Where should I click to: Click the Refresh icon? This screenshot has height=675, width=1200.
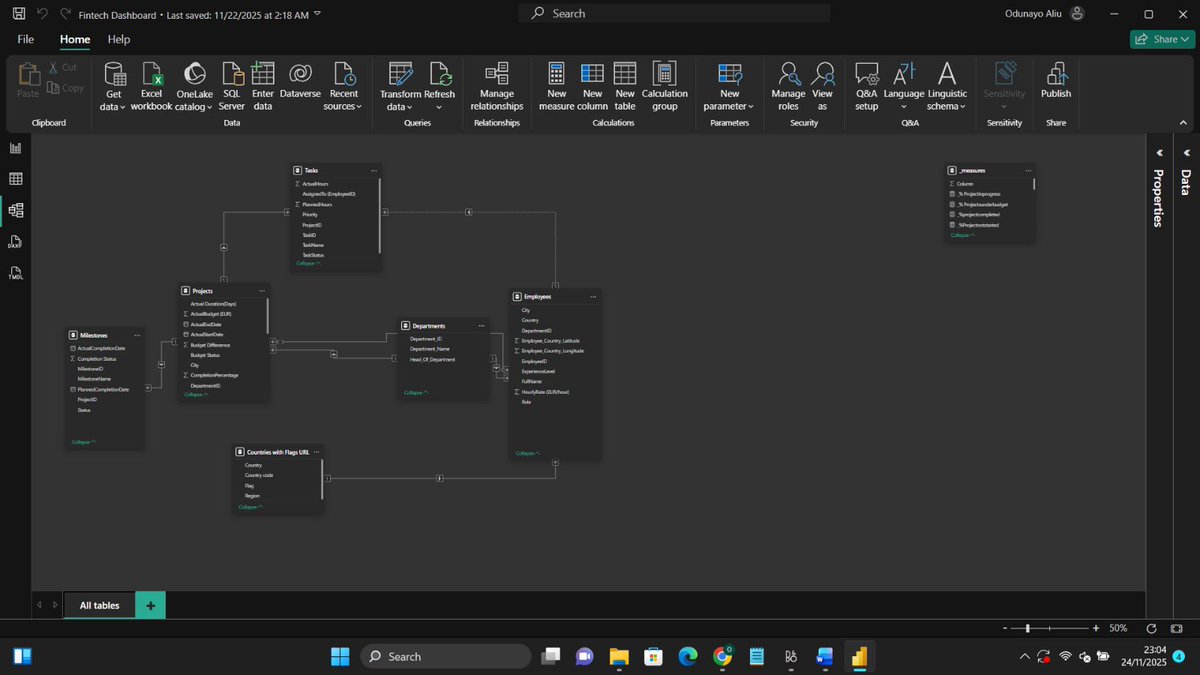tap(438, 80)
